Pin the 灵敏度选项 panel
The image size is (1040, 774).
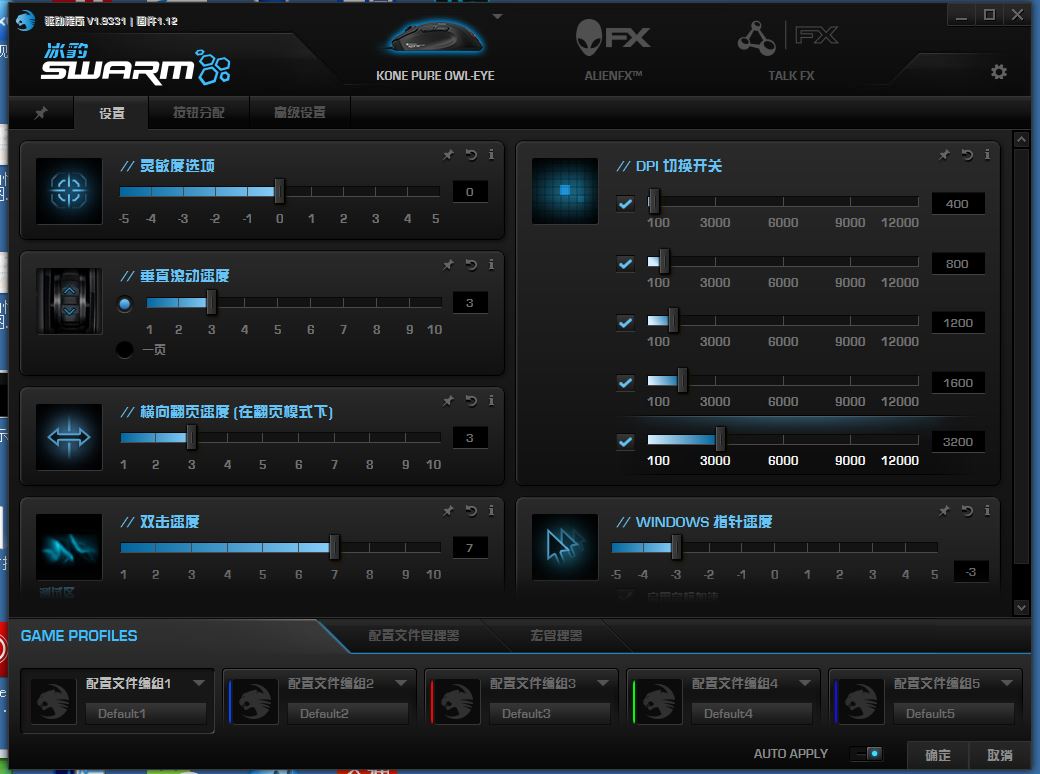(x=448, y=155)
